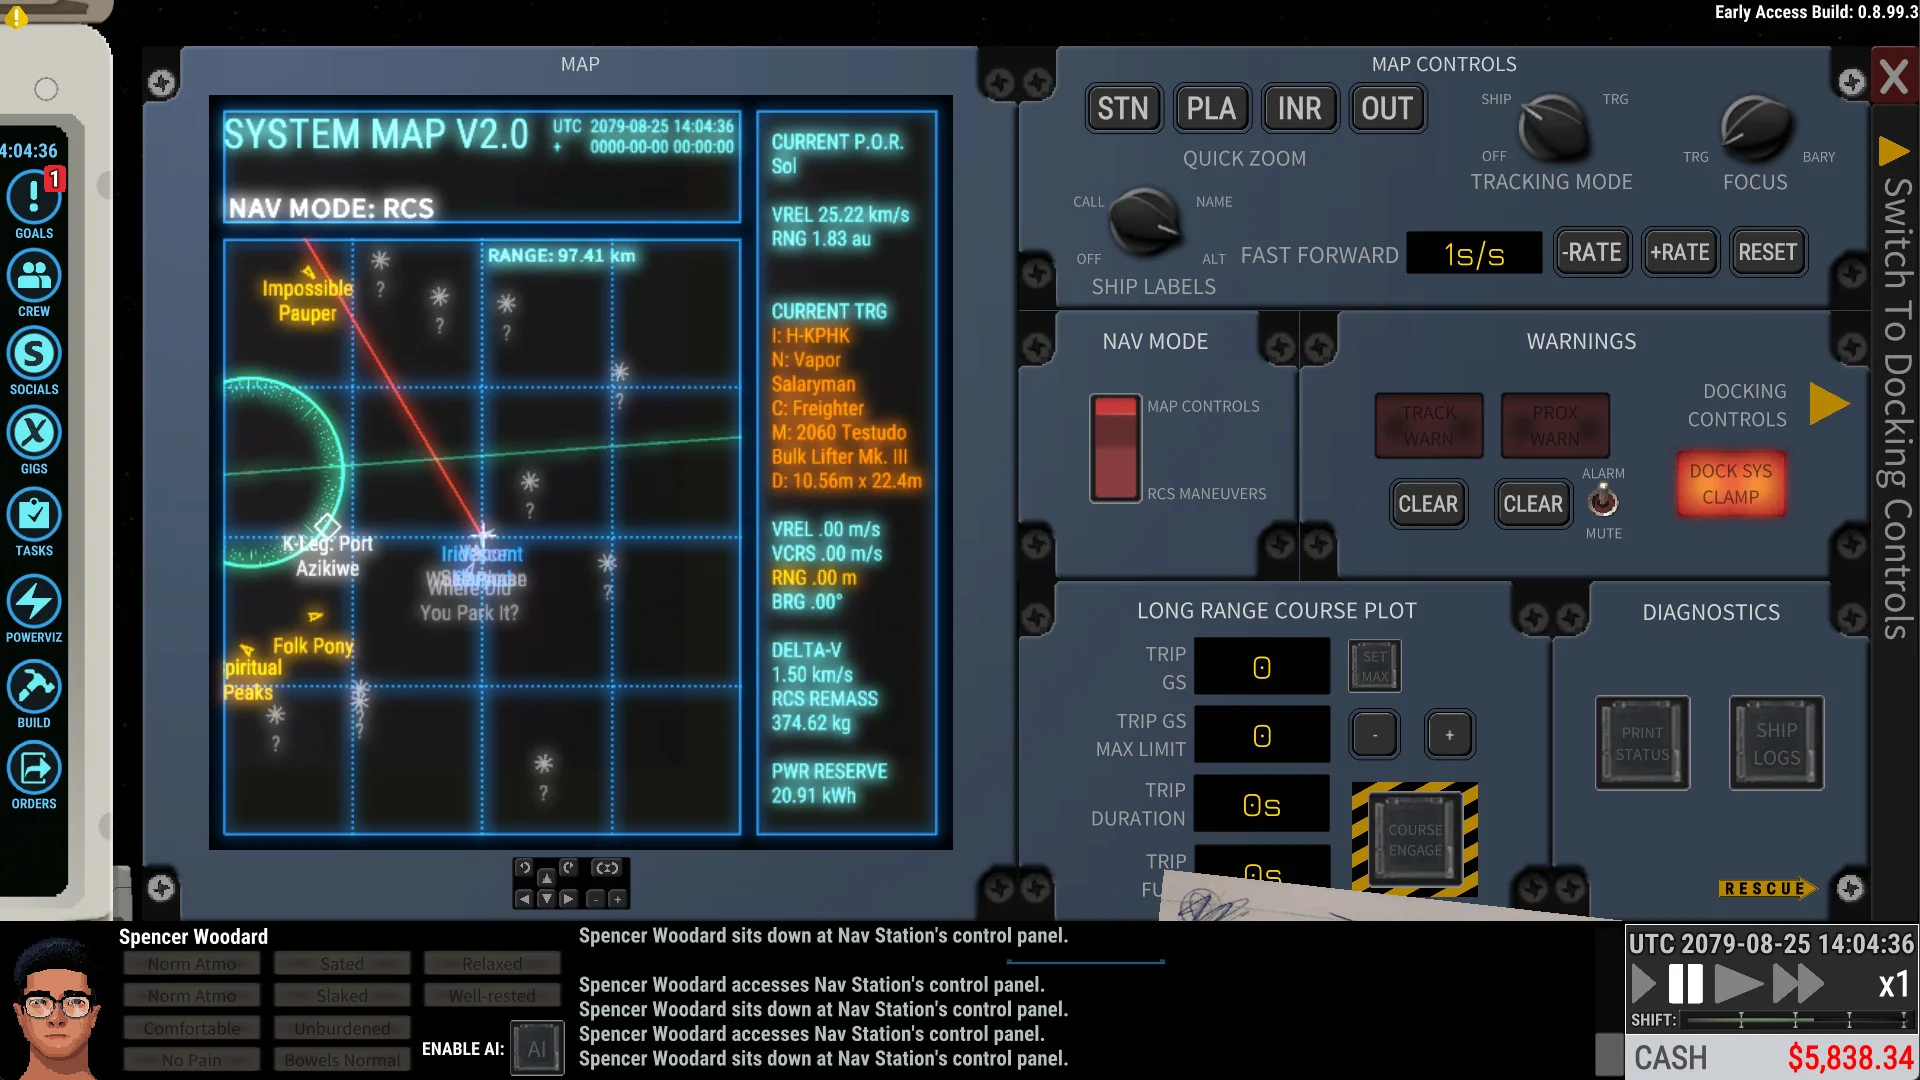Click the Fast Forward rate display
The image size is (1920, 1080).
tap(1474, 253)
